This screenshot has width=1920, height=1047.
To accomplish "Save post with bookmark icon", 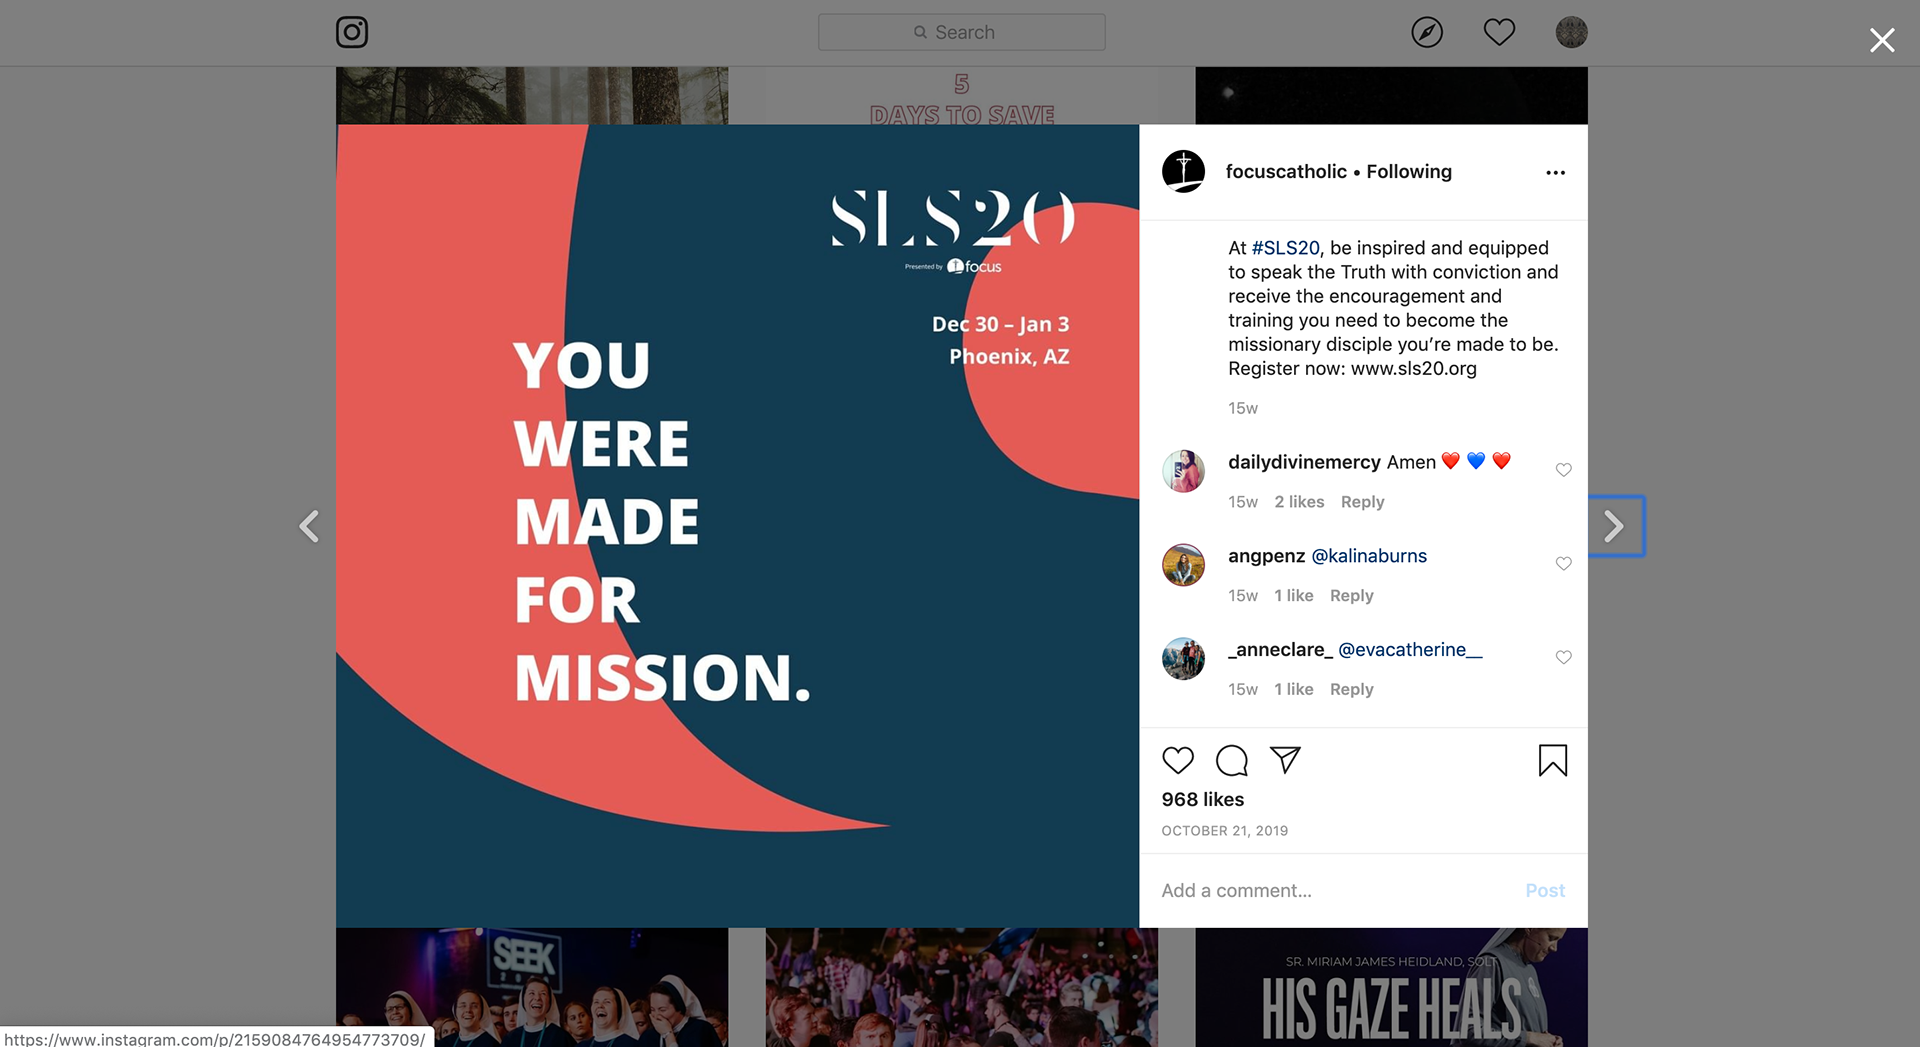I will [1553, 760].
